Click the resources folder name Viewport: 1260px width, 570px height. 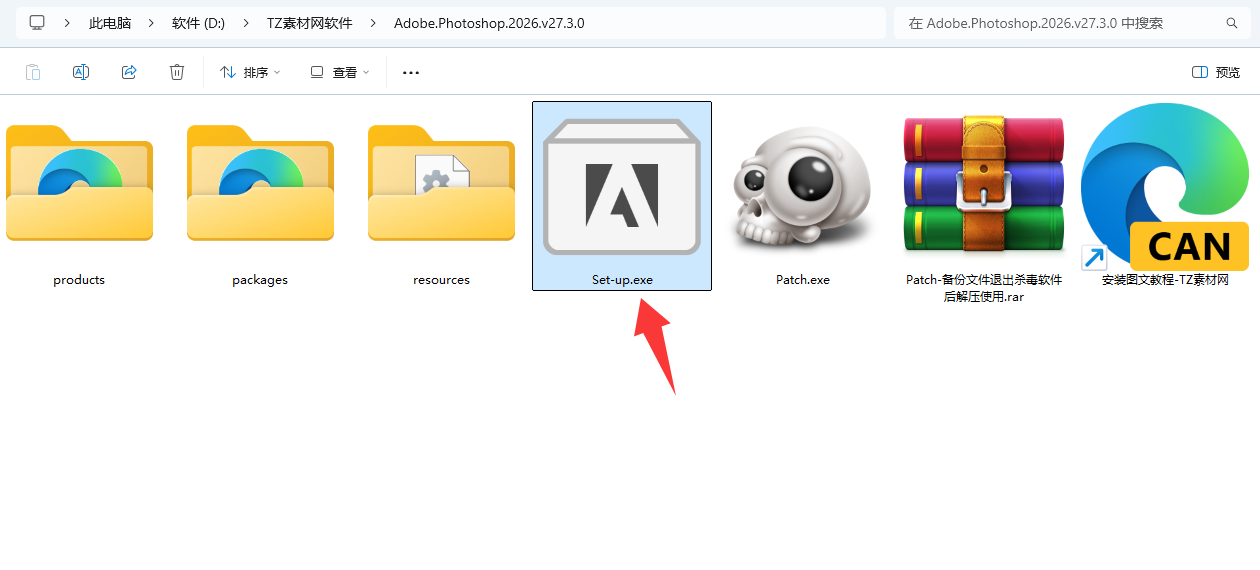tap(441, 280)
